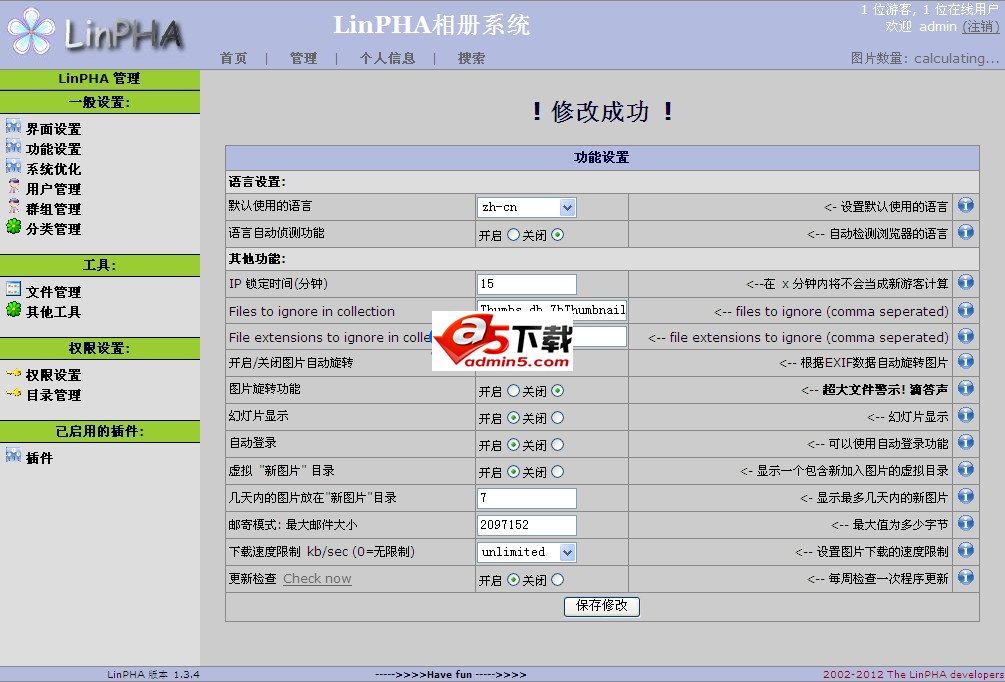Click the 保存修改 button
The height and width of the screenshot is (682, 1005).
tap(602, 606)
